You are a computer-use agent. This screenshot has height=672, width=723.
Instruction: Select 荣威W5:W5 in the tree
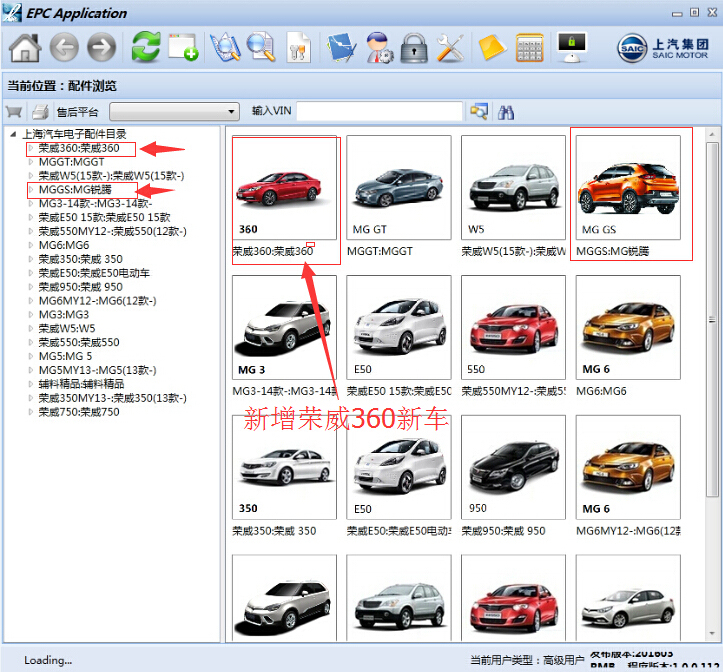click(67, 328)
